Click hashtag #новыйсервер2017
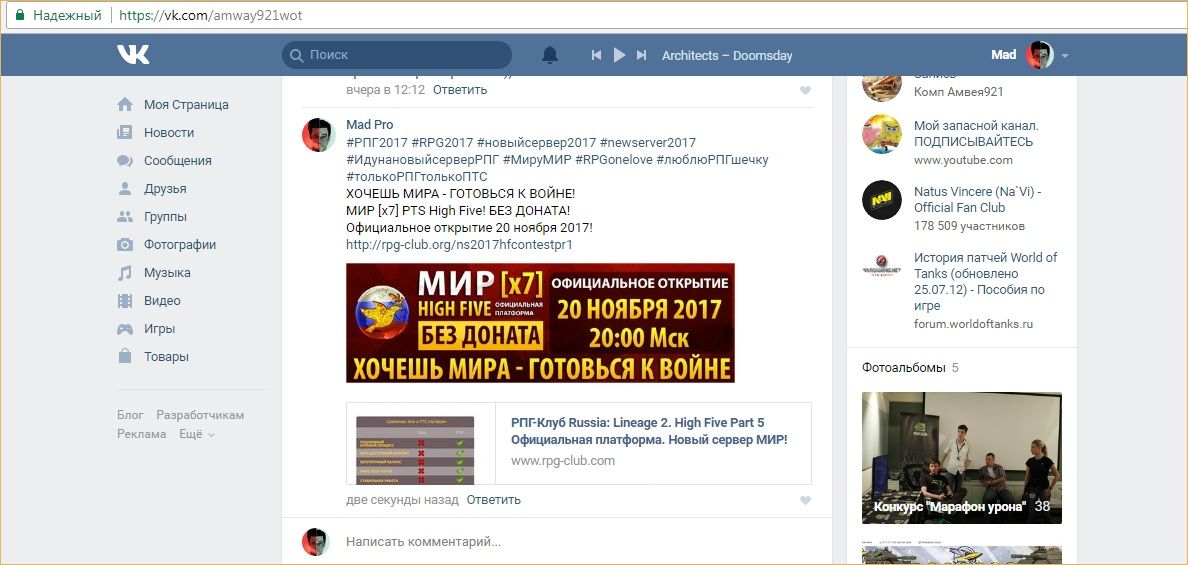This screenshot has width=1188, height=565. (536, 142)
